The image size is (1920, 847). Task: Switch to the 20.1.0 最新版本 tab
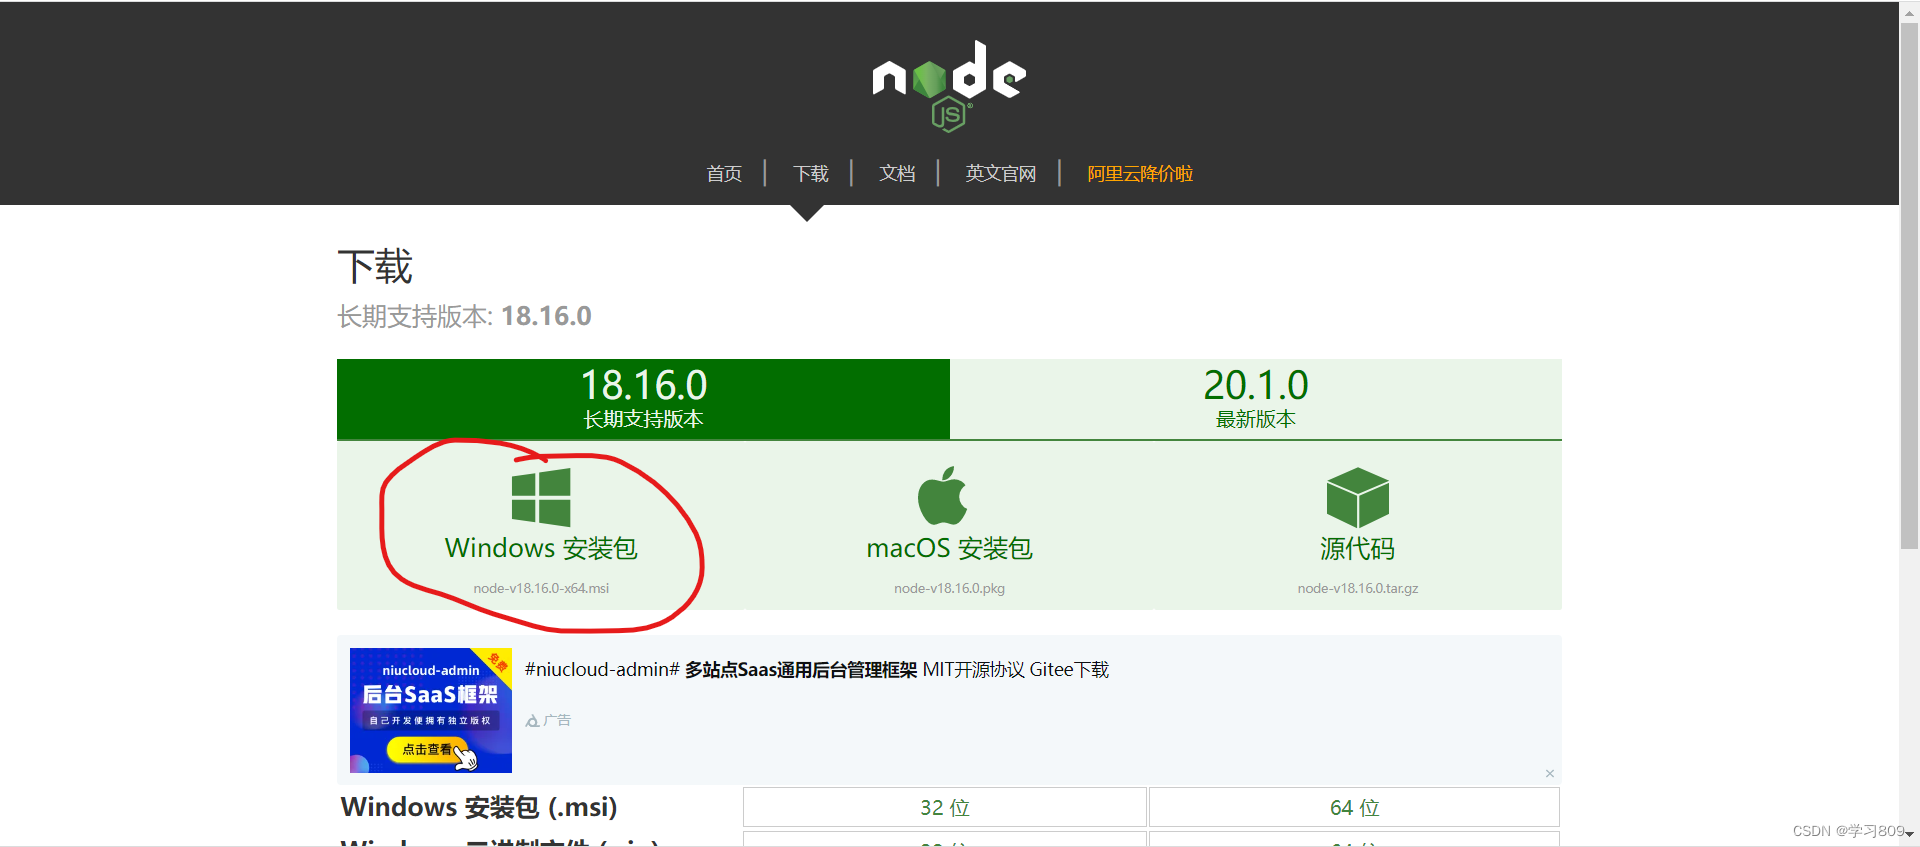[x=1256, y=399]
